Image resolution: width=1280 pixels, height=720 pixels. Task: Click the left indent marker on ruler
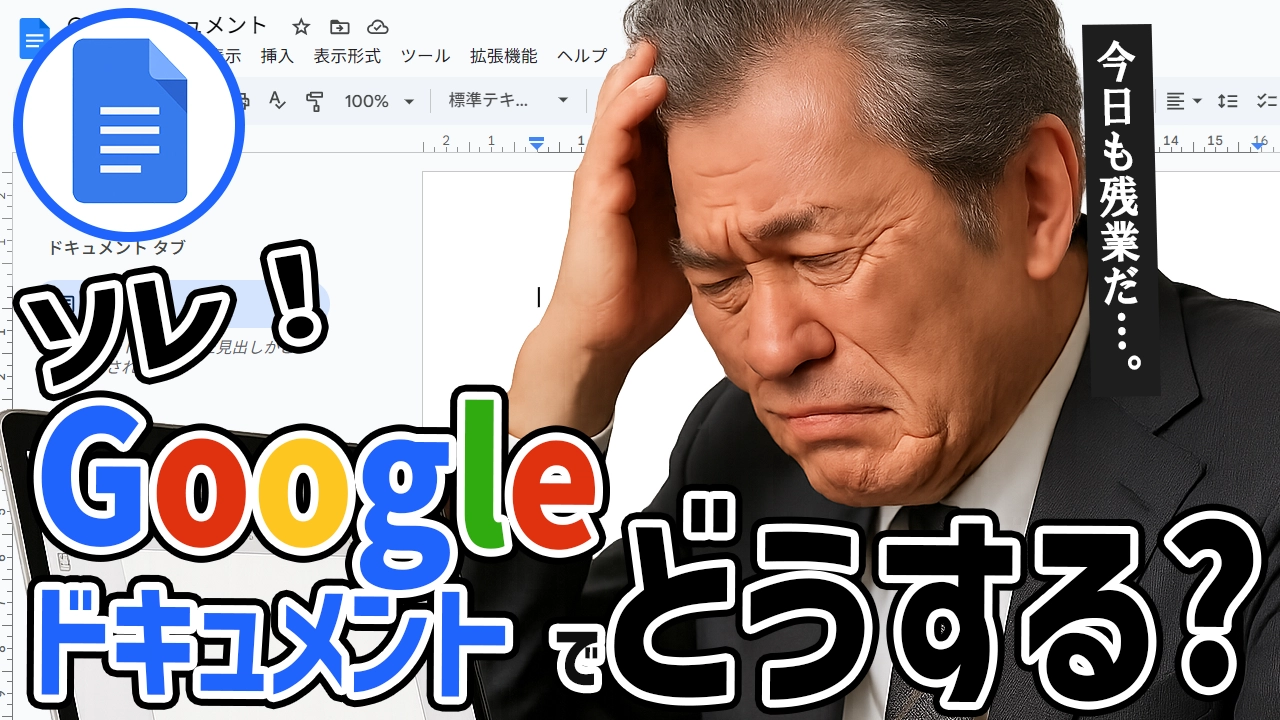click(x=536, y=144)
